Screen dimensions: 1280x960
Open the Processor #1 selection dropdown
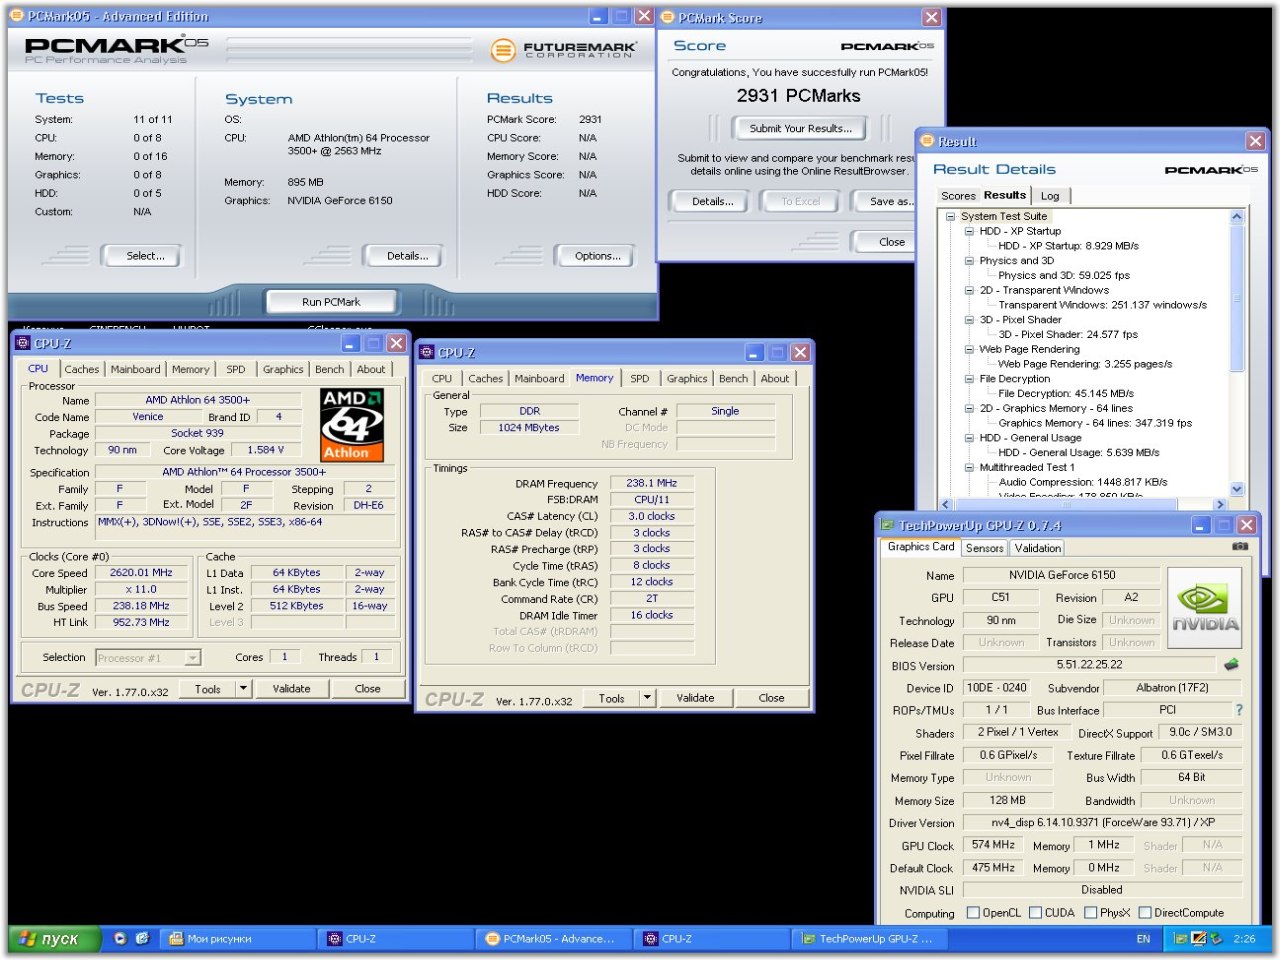point(192,658)
